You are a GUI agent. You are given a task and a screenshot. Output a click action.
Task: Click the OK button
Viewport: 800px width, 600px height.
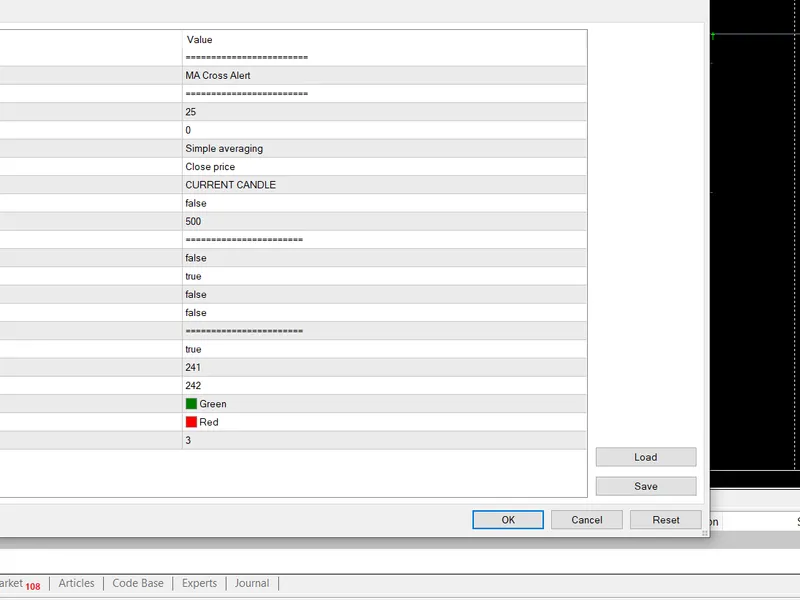(x=508, y=519)
